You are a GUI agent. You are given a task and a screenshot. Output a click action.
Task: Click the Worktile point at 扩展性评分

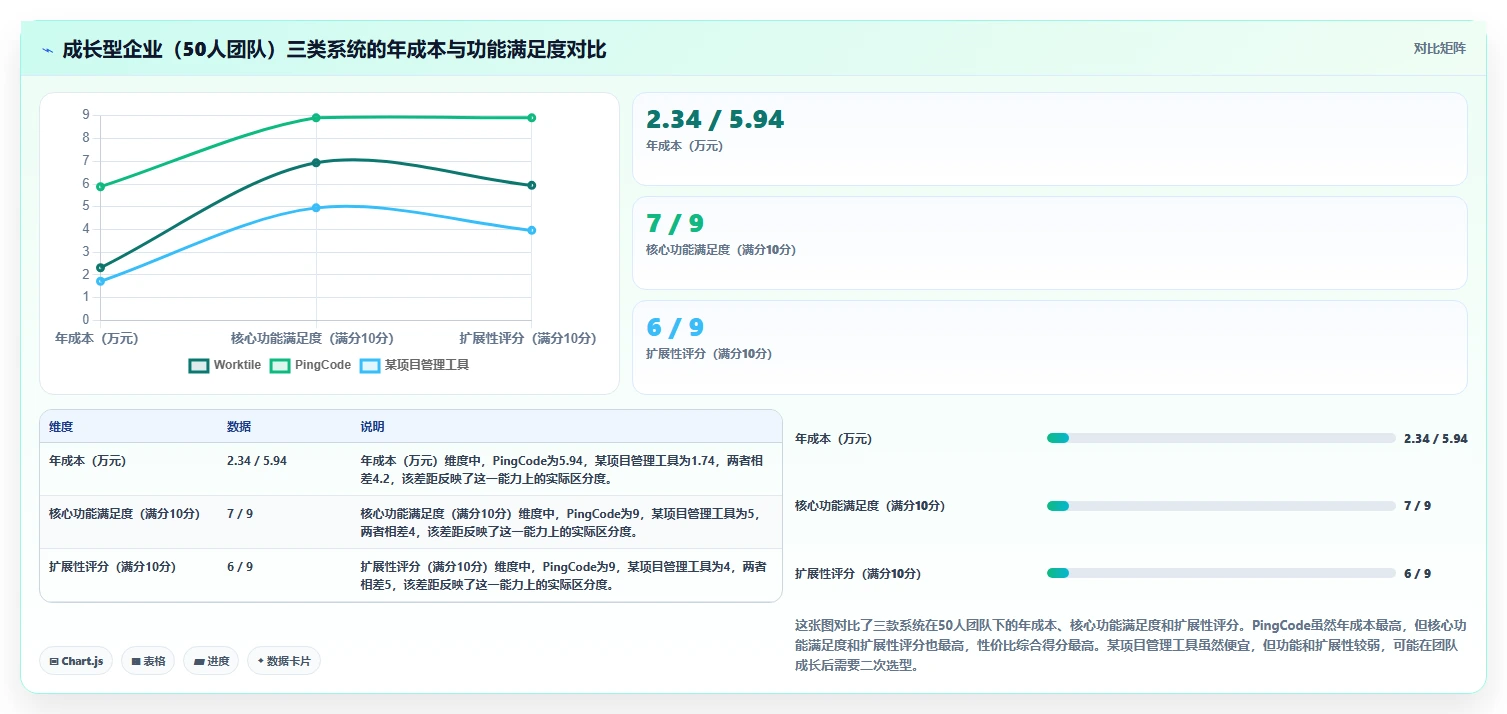coord(532,185)
